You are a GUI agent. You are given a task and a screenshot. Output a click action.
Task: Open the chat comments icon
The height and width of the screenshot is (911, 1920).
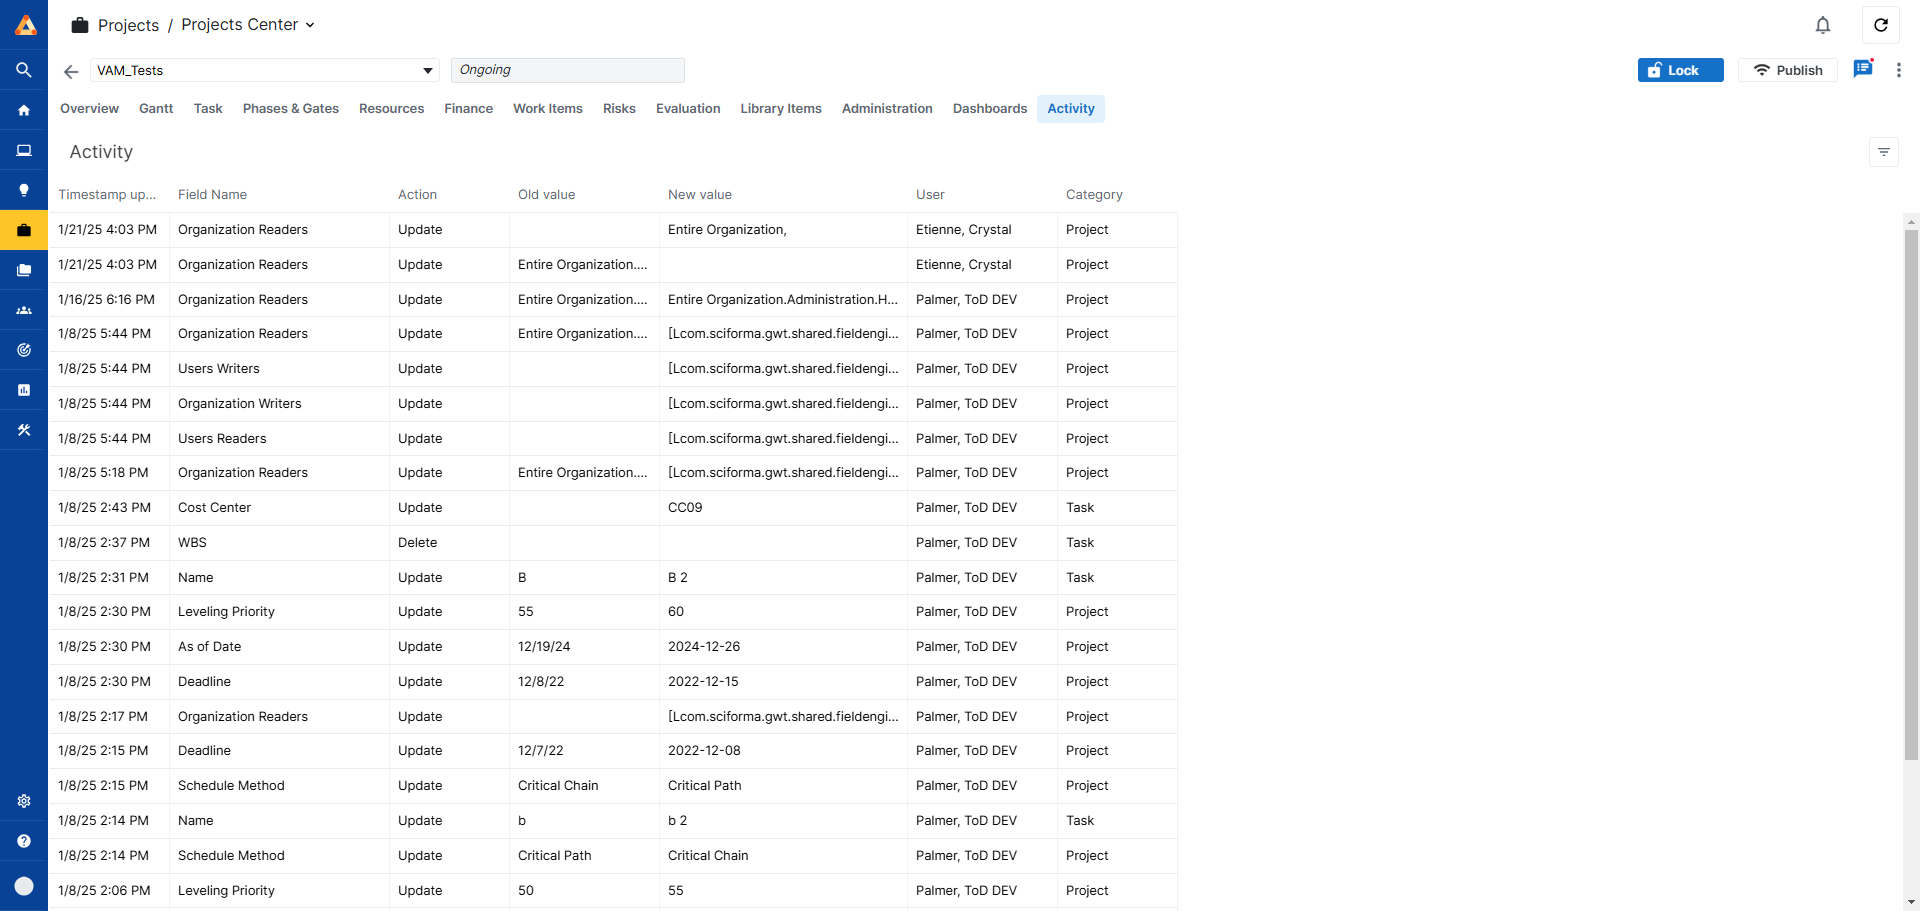[1862, 69]
